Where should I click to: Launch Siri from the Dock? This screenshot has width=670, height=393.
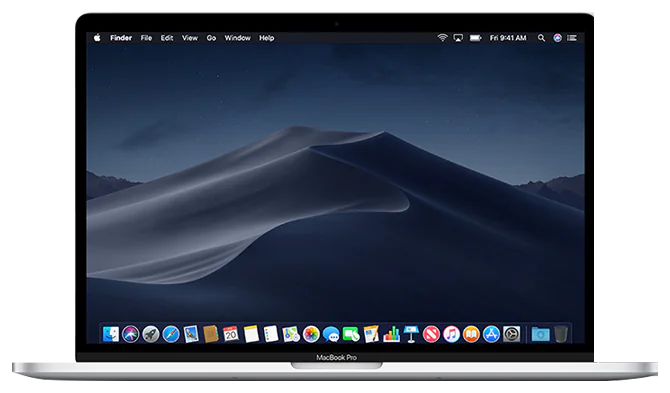[131, 334]
